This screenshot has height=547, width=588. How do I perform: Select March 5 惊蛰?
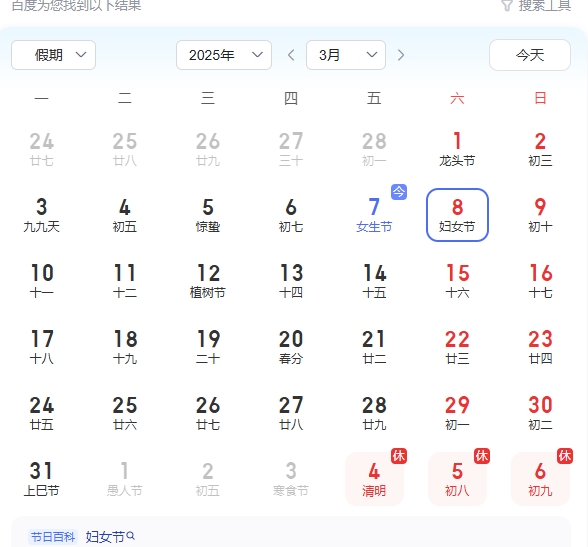[208, 215]
